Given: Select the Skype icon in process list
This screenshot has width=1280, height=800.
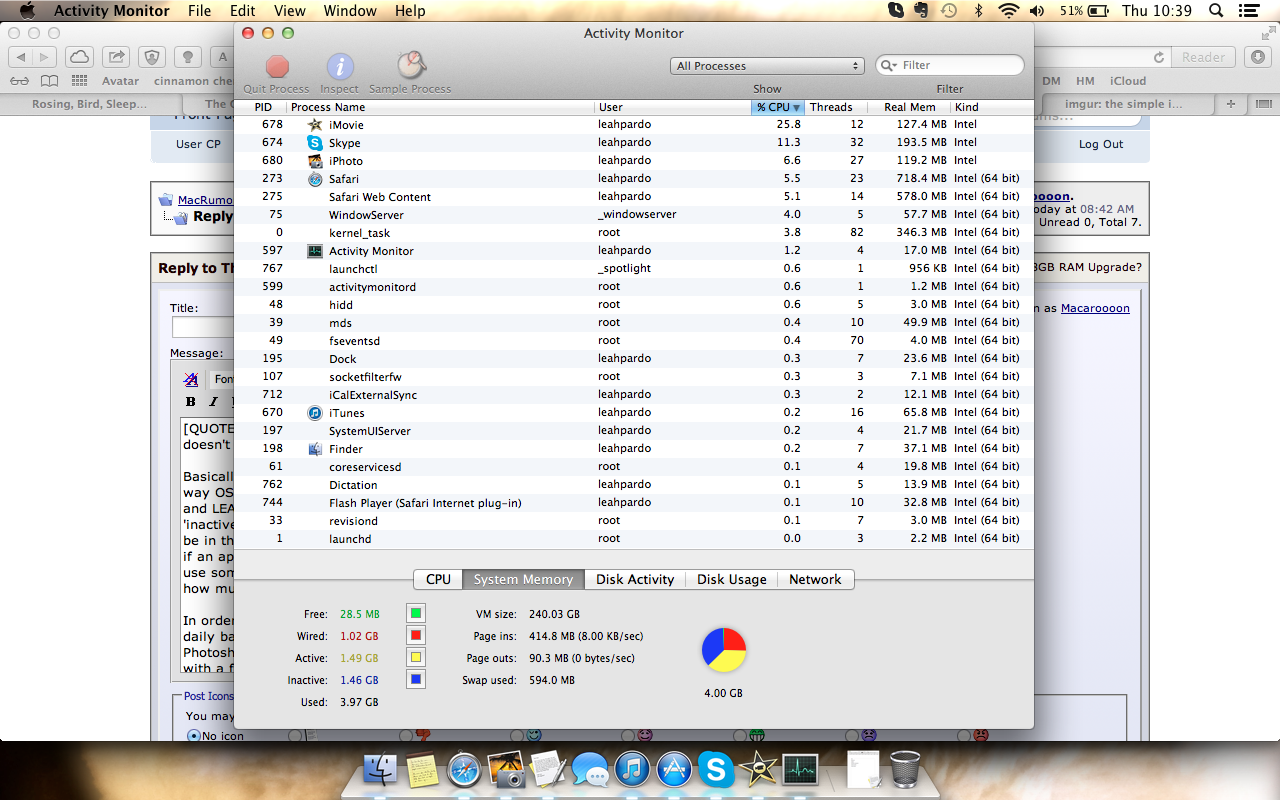Looking at the screenshot, I should 315,142.
